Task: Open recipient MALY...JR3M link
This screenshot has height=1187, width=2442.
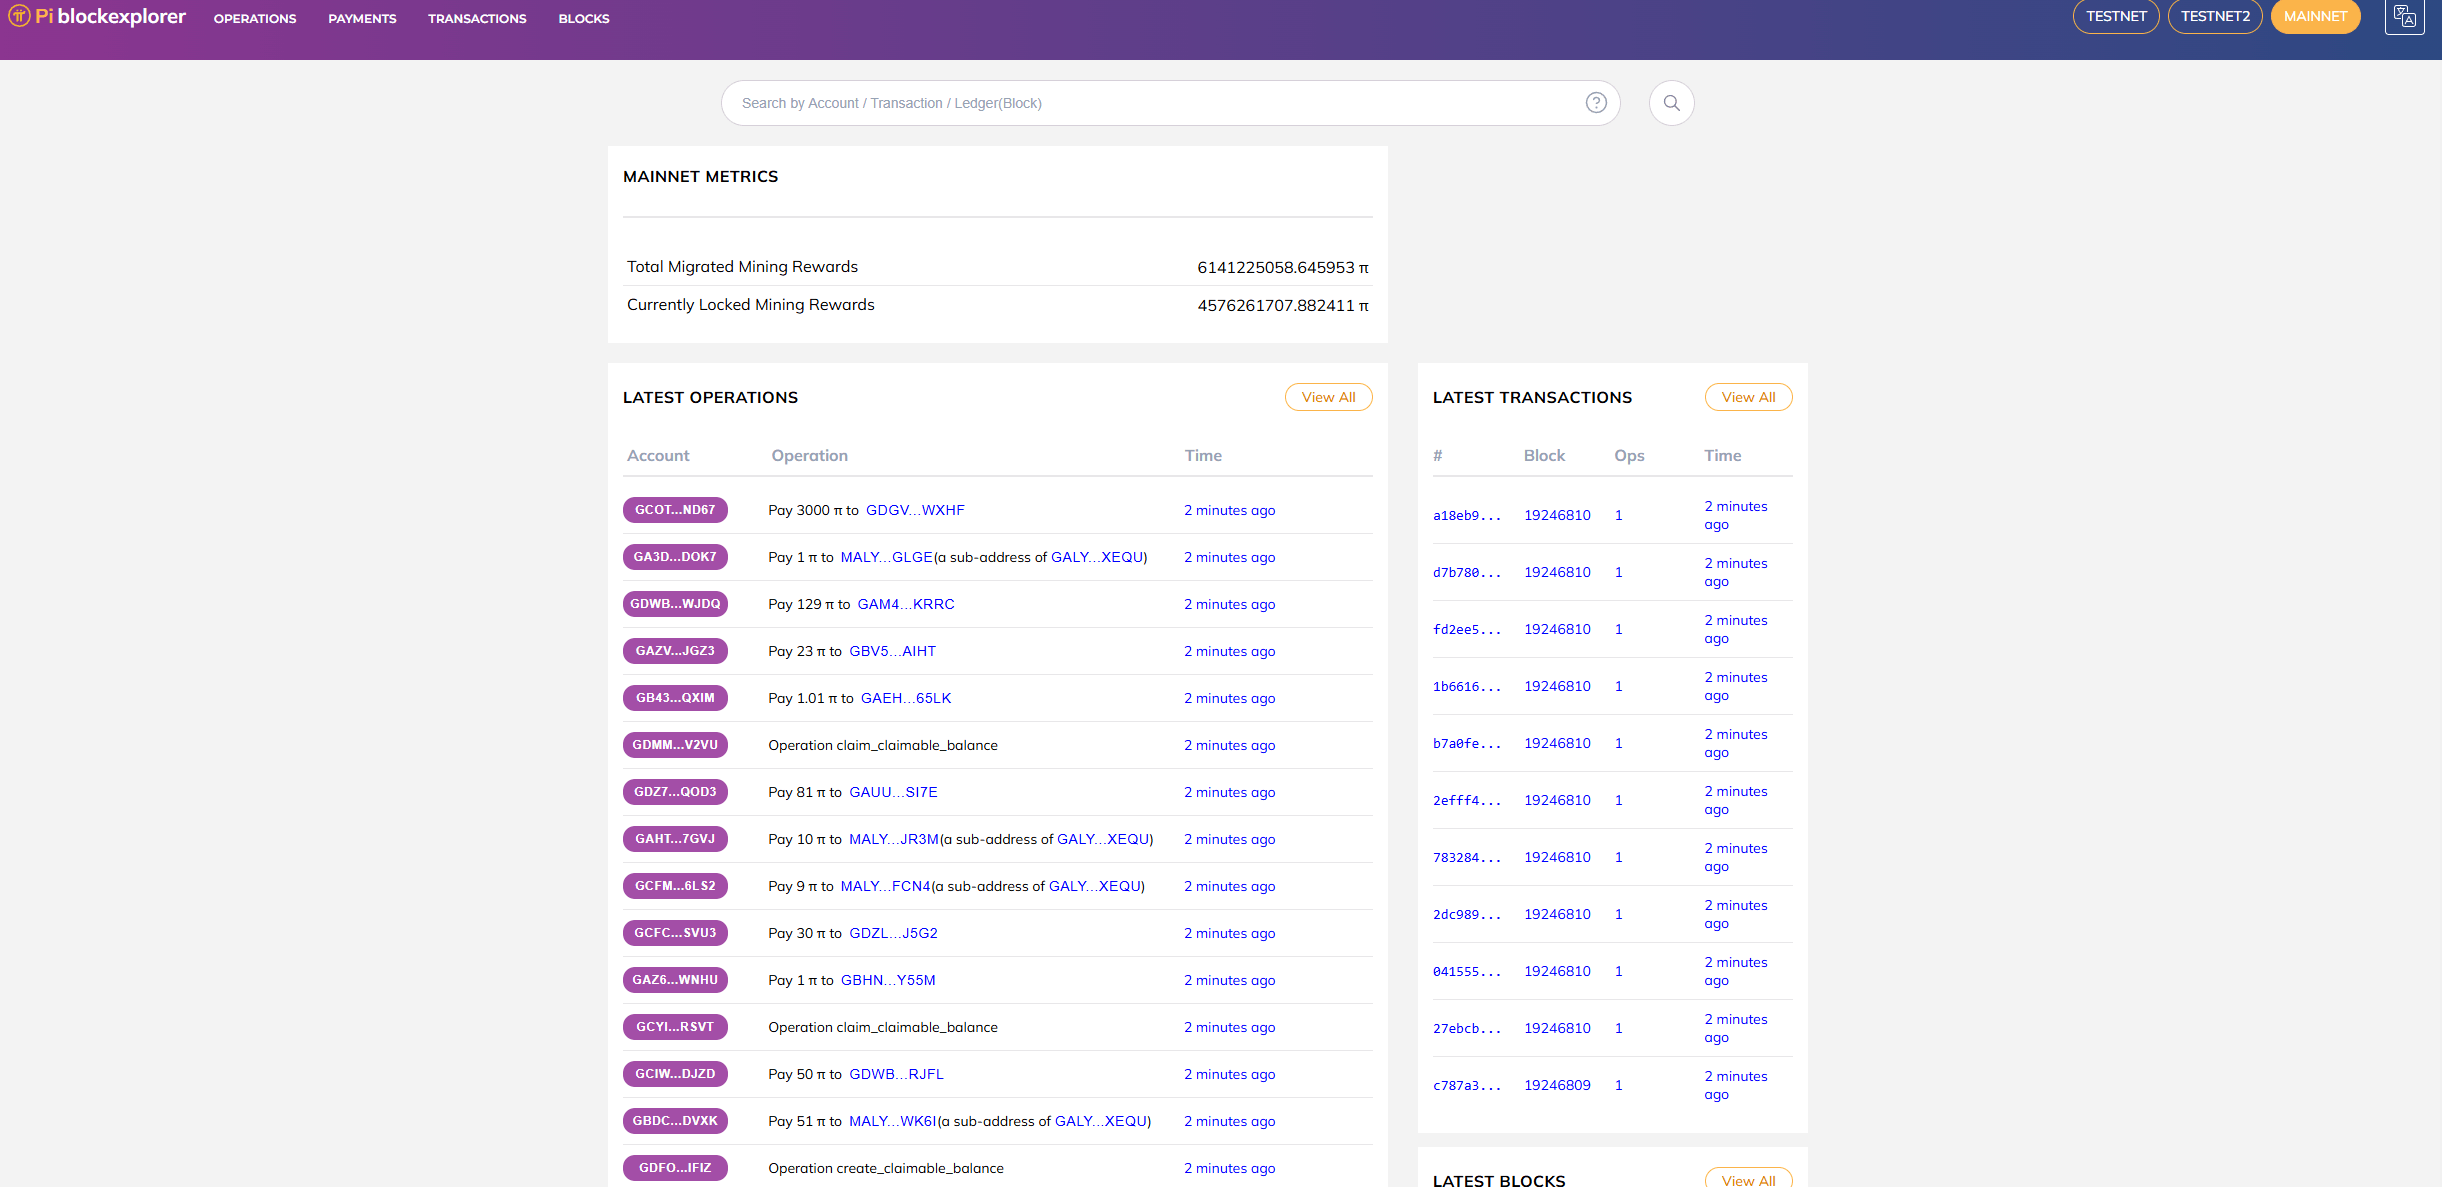Action: coord(894,839)
